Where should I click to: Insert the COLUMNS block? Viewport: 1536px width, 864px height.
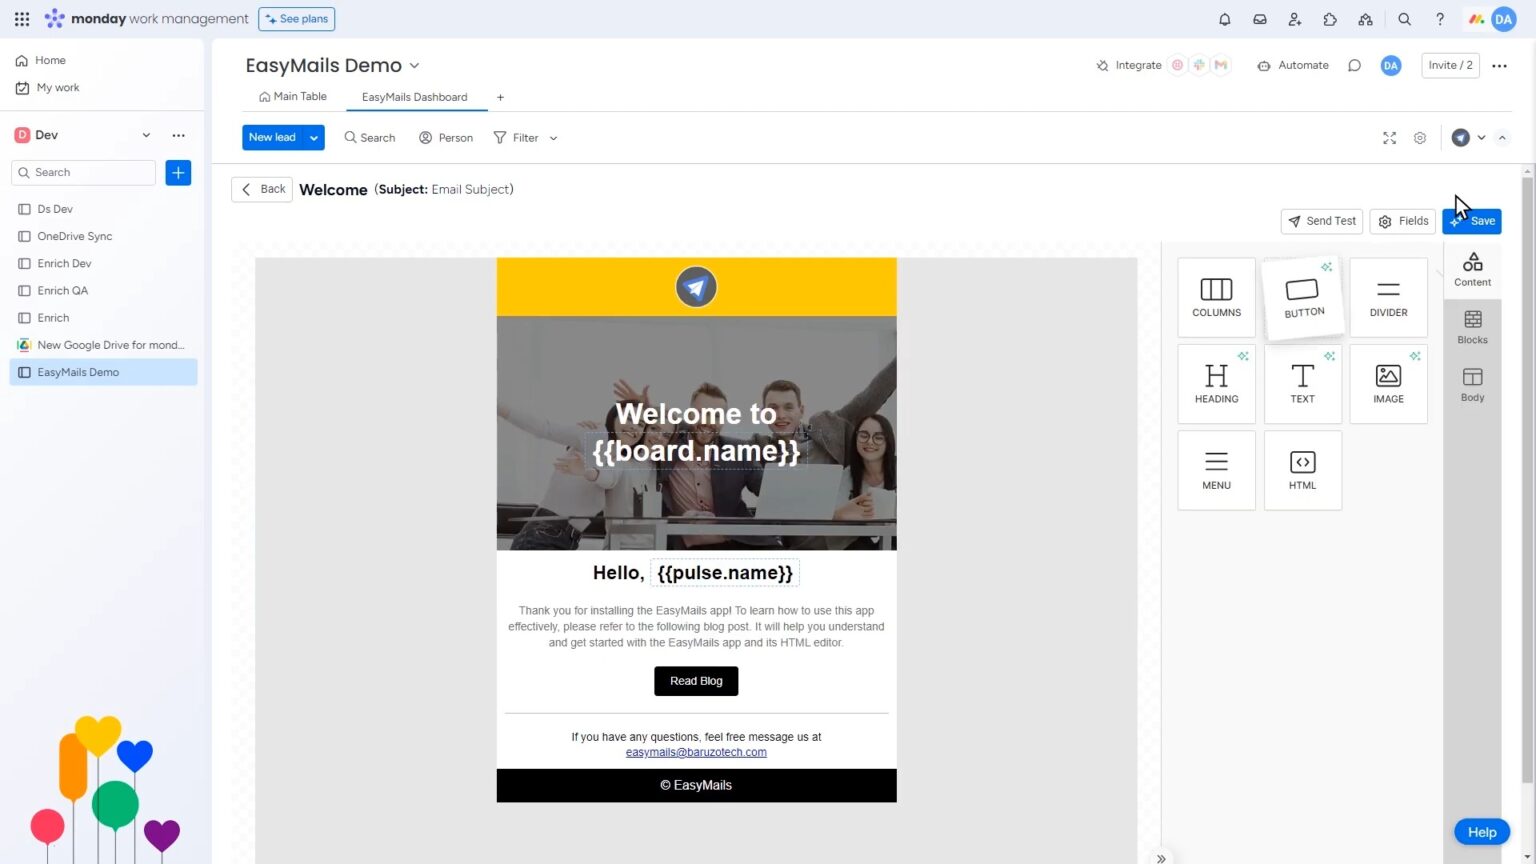pos(1216,295)
